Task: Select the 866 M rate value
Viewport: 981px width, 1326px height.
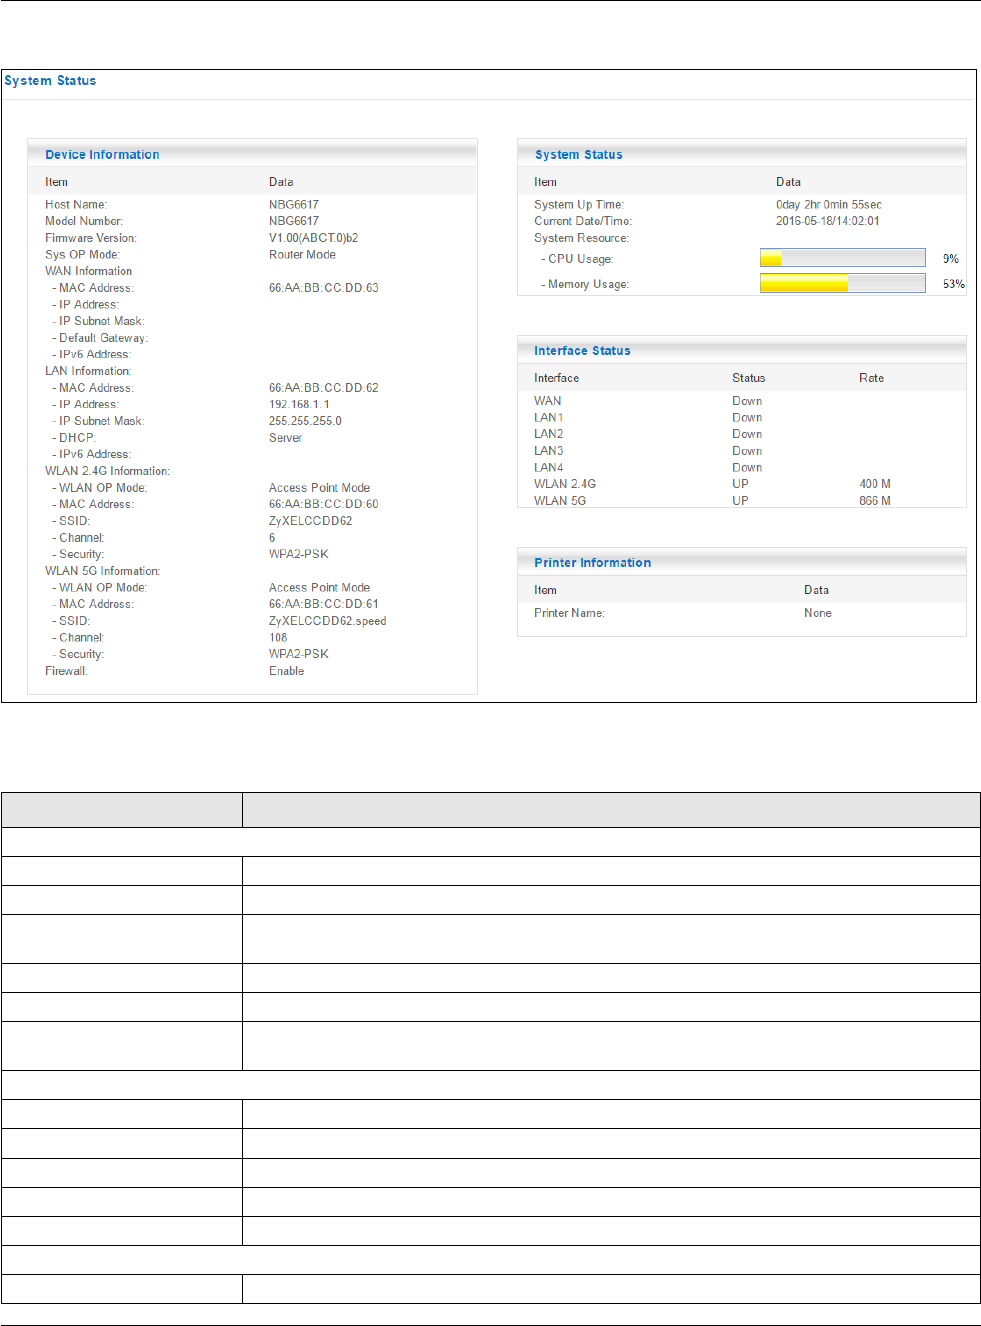Action: [875, 501]
